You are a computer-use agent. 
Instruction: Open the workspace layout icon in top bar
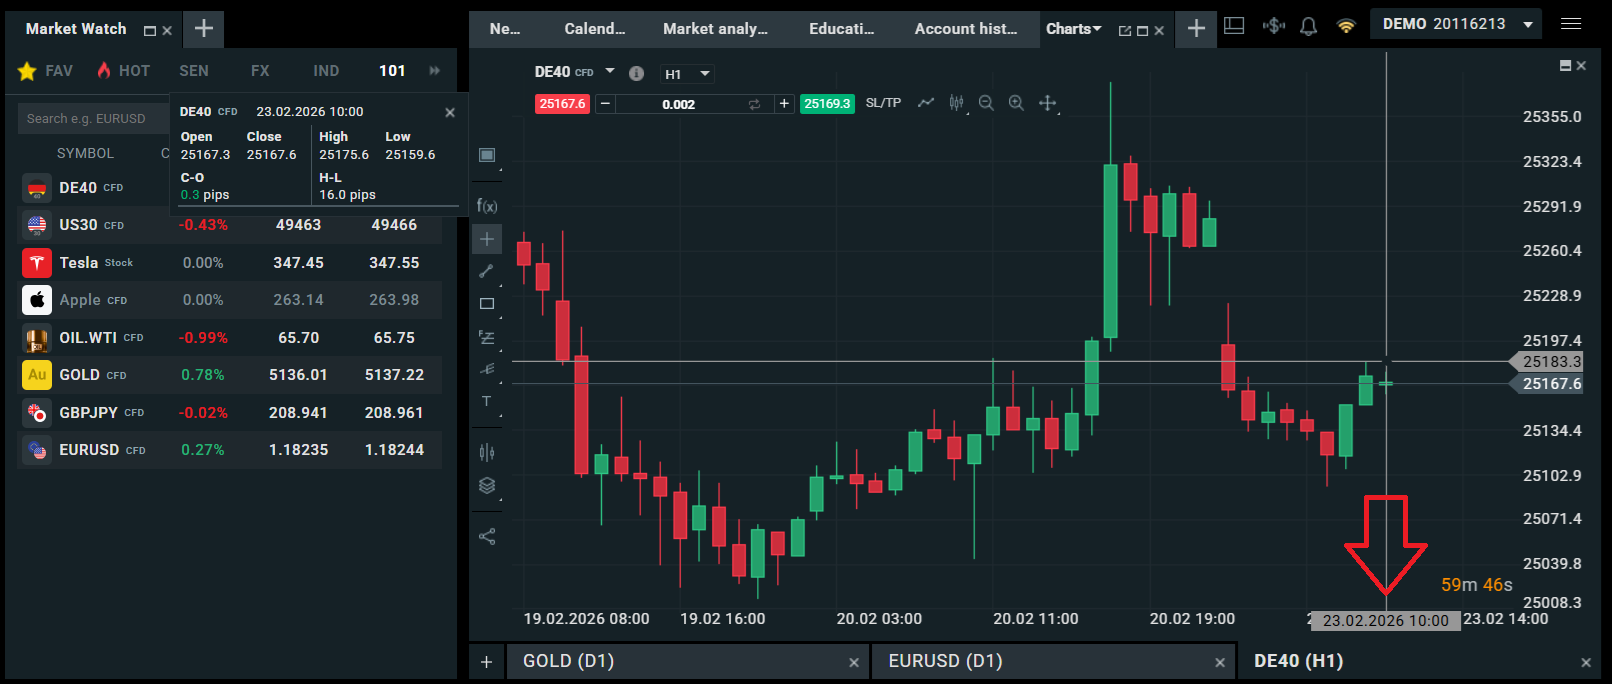[1234, 27]
